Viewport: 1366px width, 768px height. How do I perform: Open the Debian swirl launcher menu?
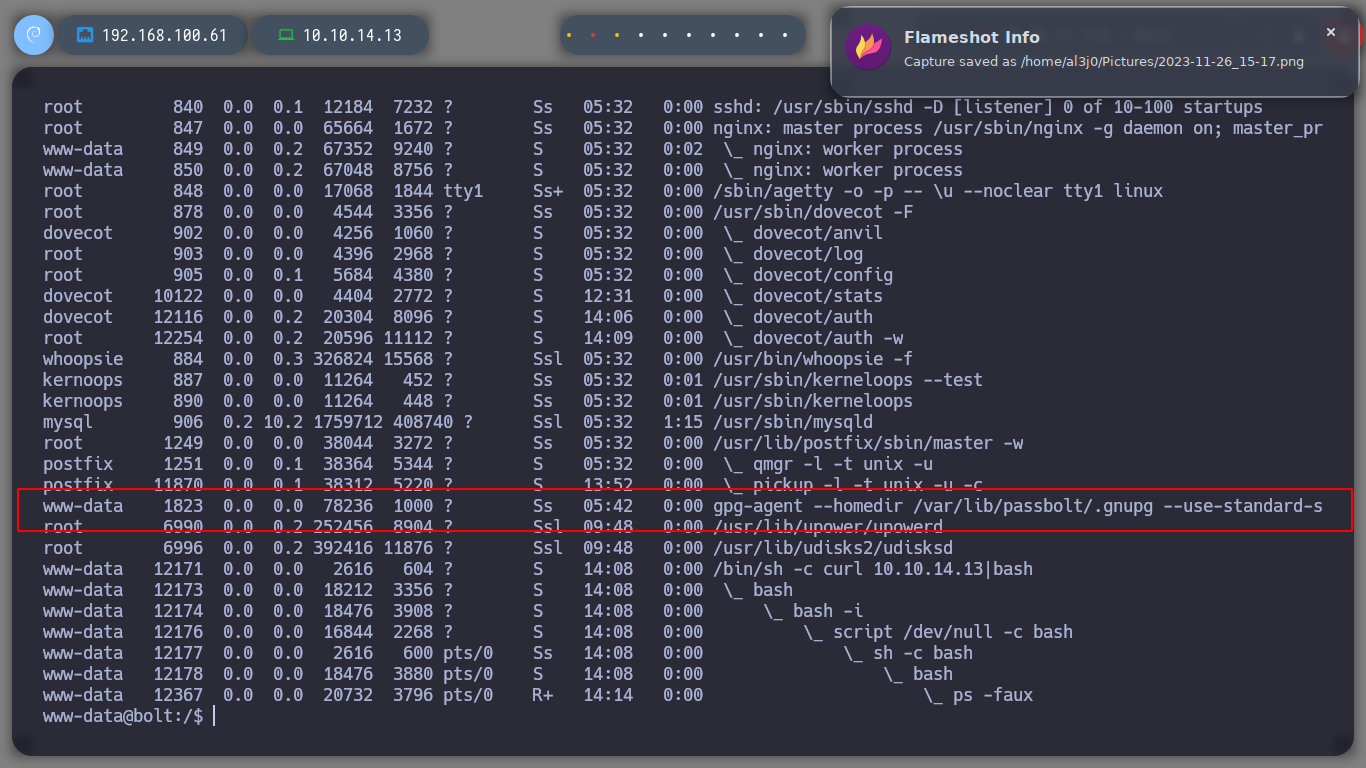[x=33, y=35]
